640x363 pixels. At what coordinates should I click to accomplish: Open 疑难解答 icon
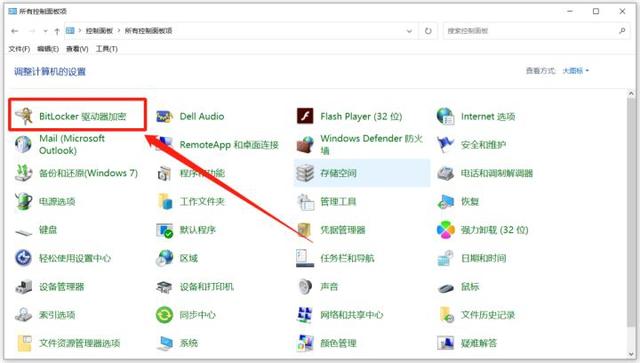445,343
